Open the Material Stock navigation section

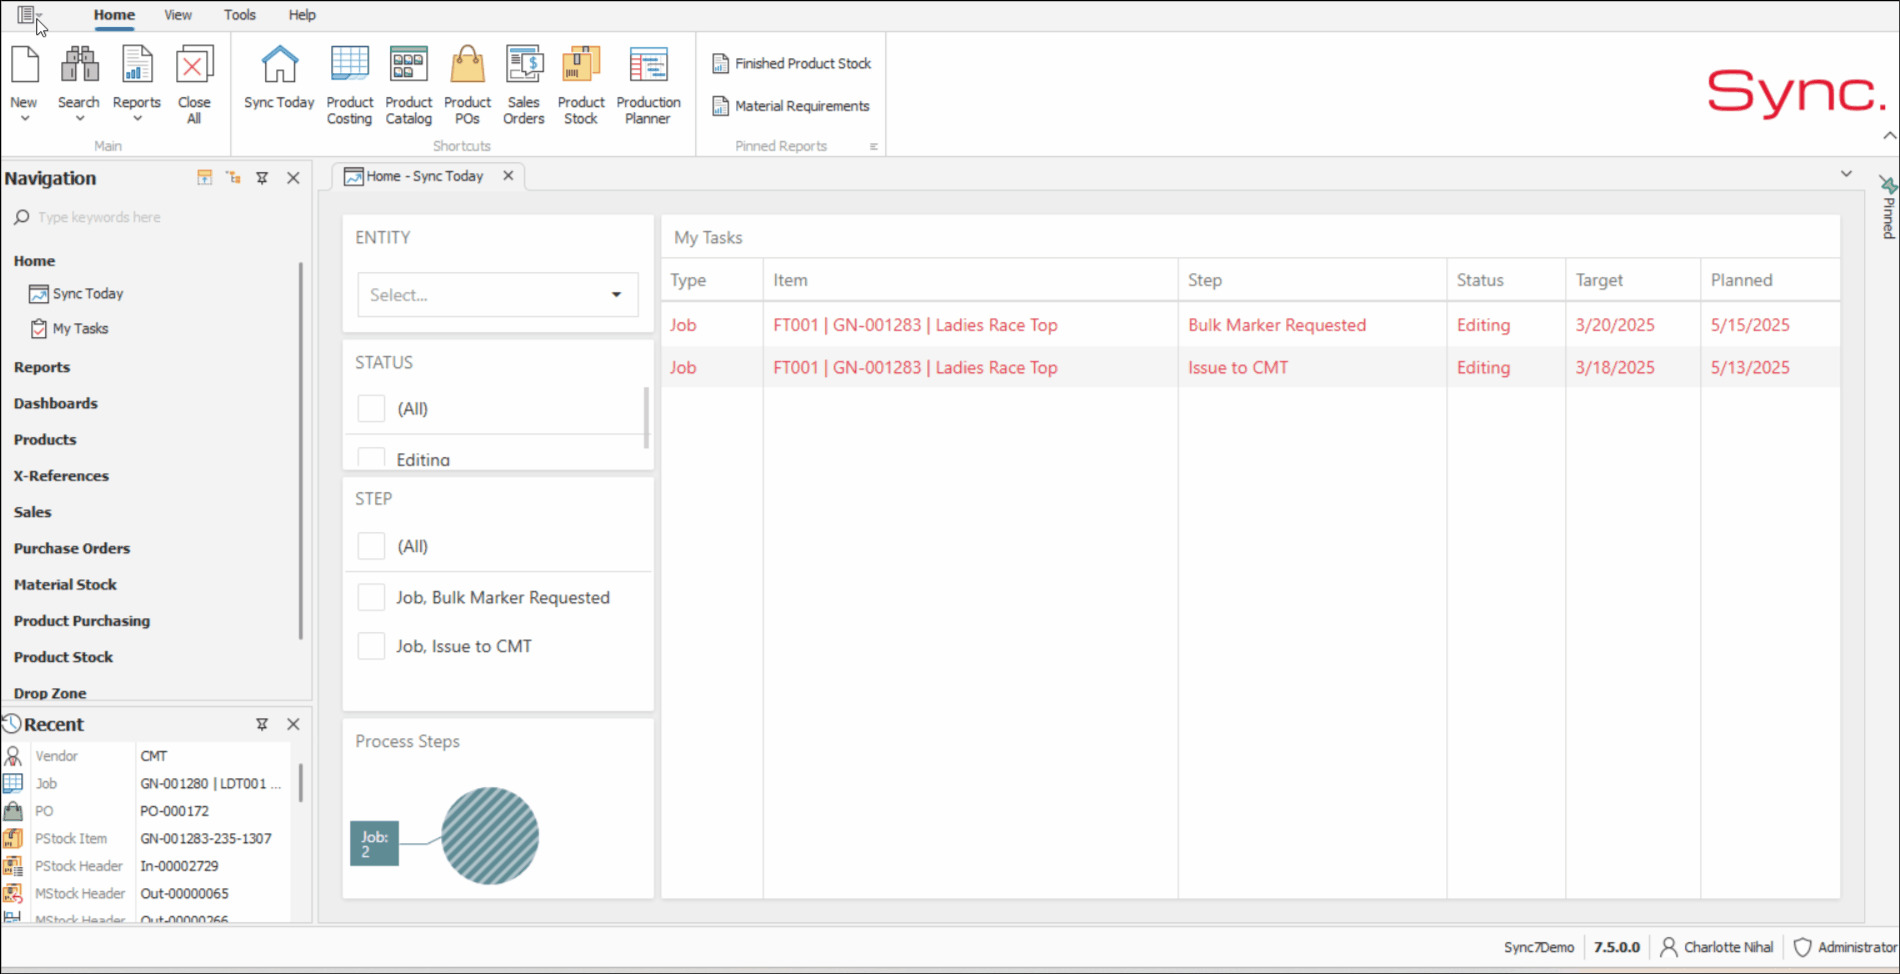click(65, 584)
